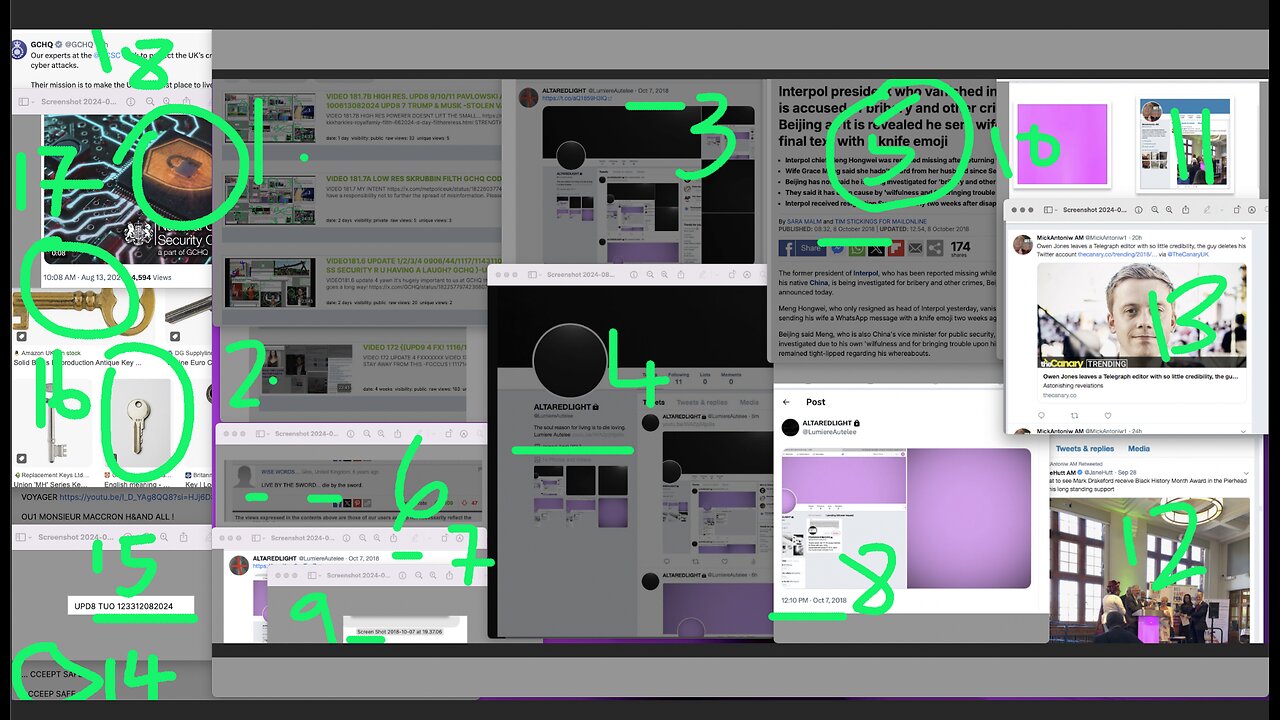Open VIDEO 181.7B HIGH RES video title

click(413, 103)
